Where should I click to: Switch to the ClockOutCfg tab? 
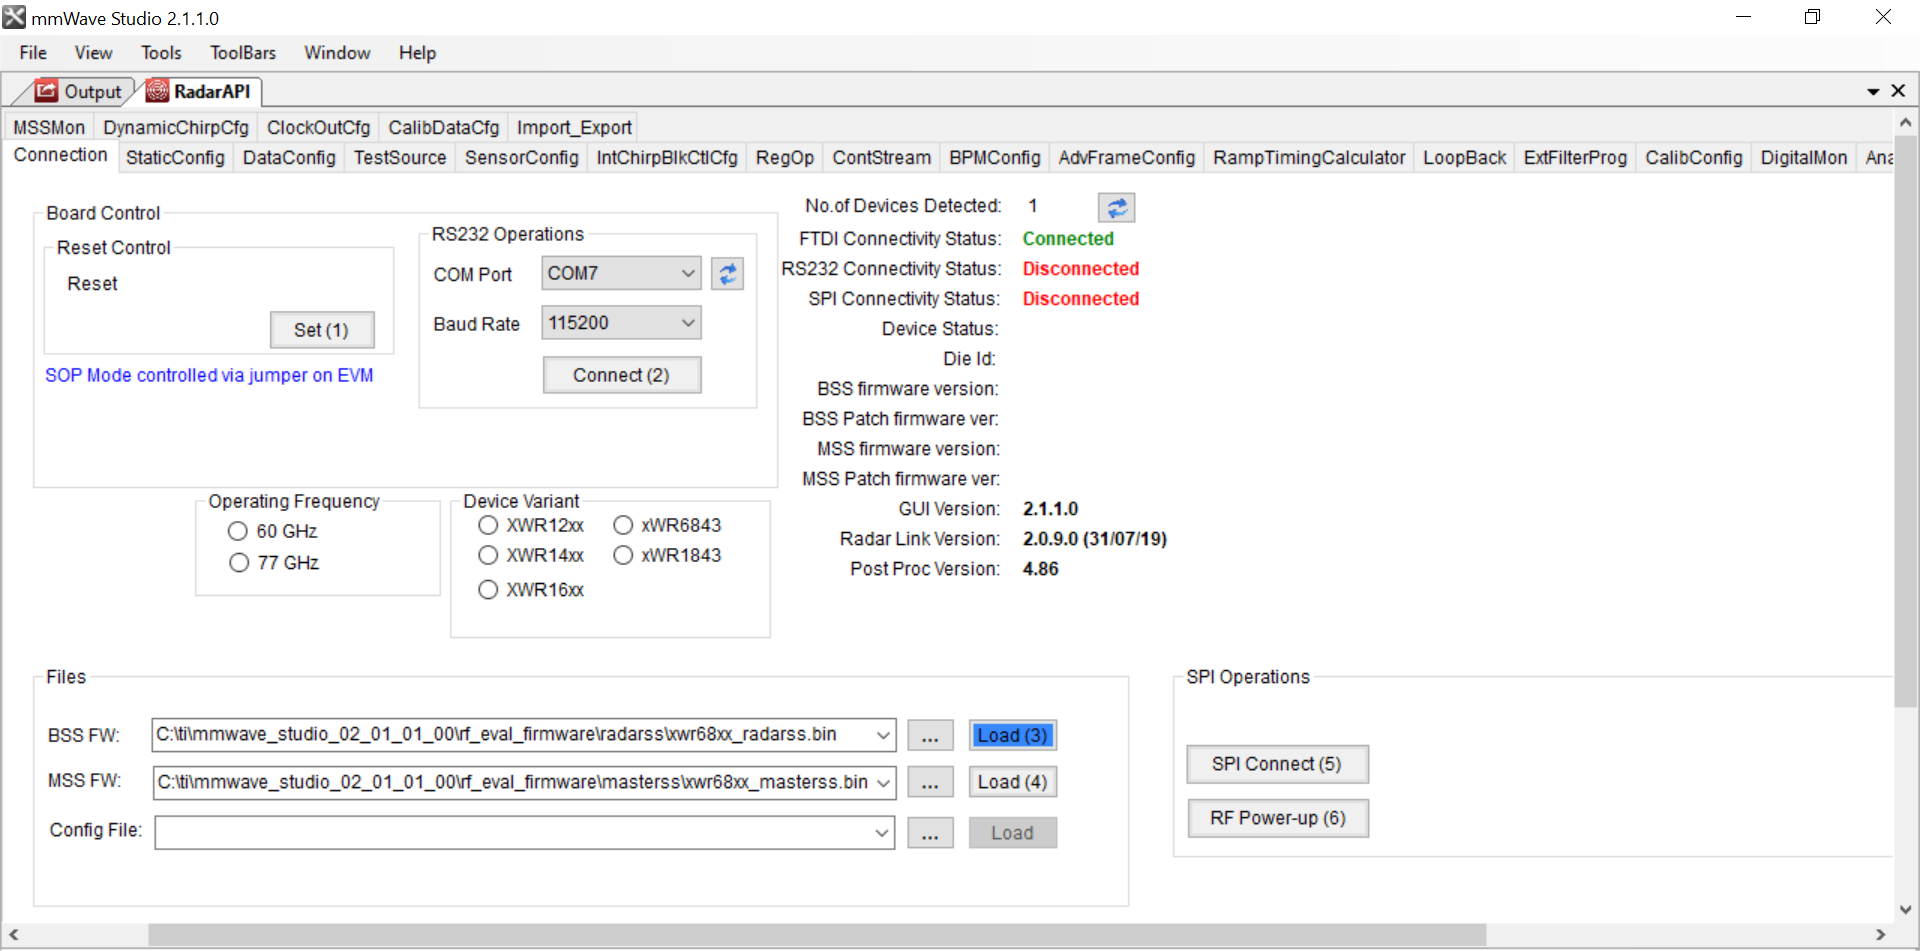318,128
